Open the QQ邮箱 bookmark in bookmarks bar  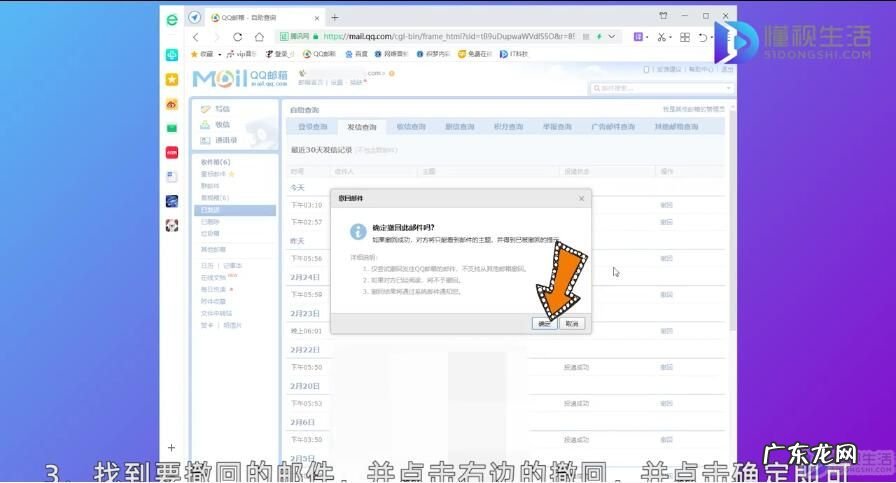coord(319,54)
